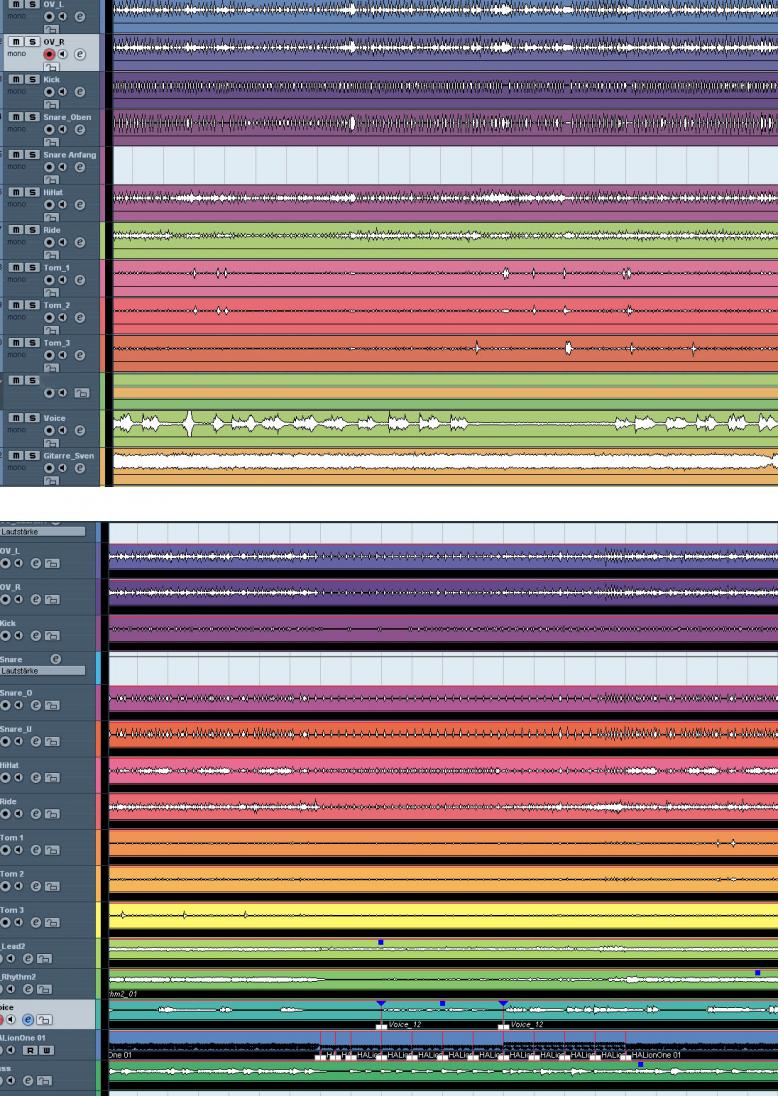Screen dimensions: 778x1096
Task: Record-enable the Gitarre_Sven track
Action: [49, 468]
